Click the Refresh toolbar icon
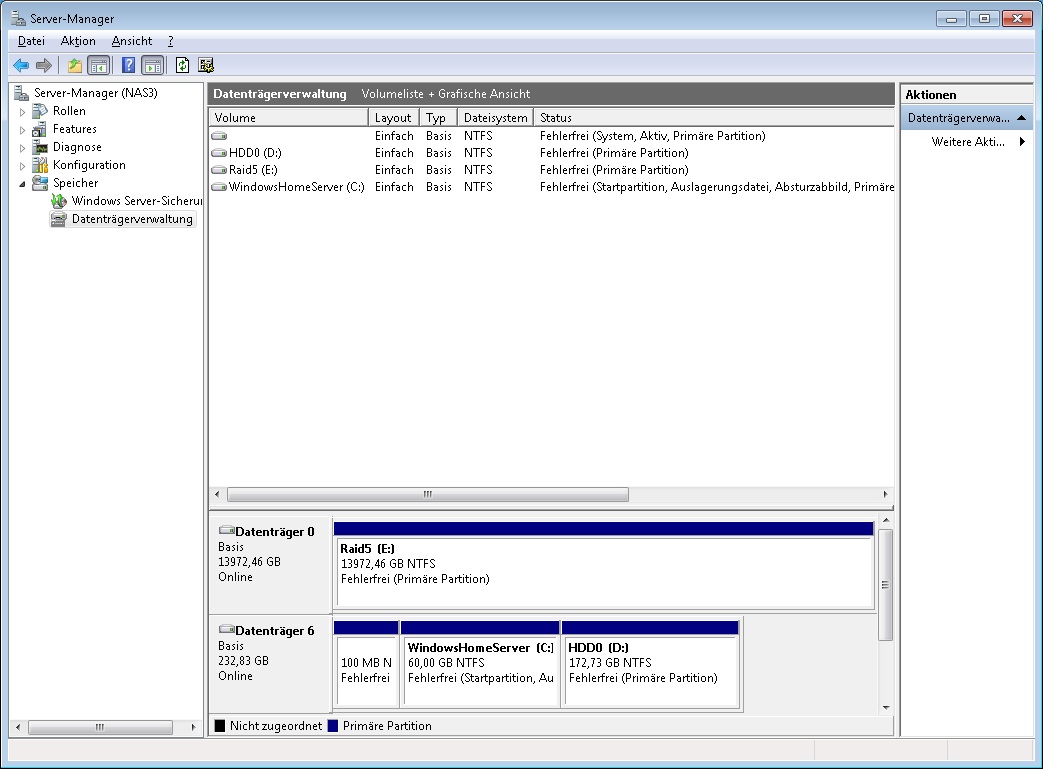Screen dimensions: 1043x769 pyautogui.click(x=182, y=65)
